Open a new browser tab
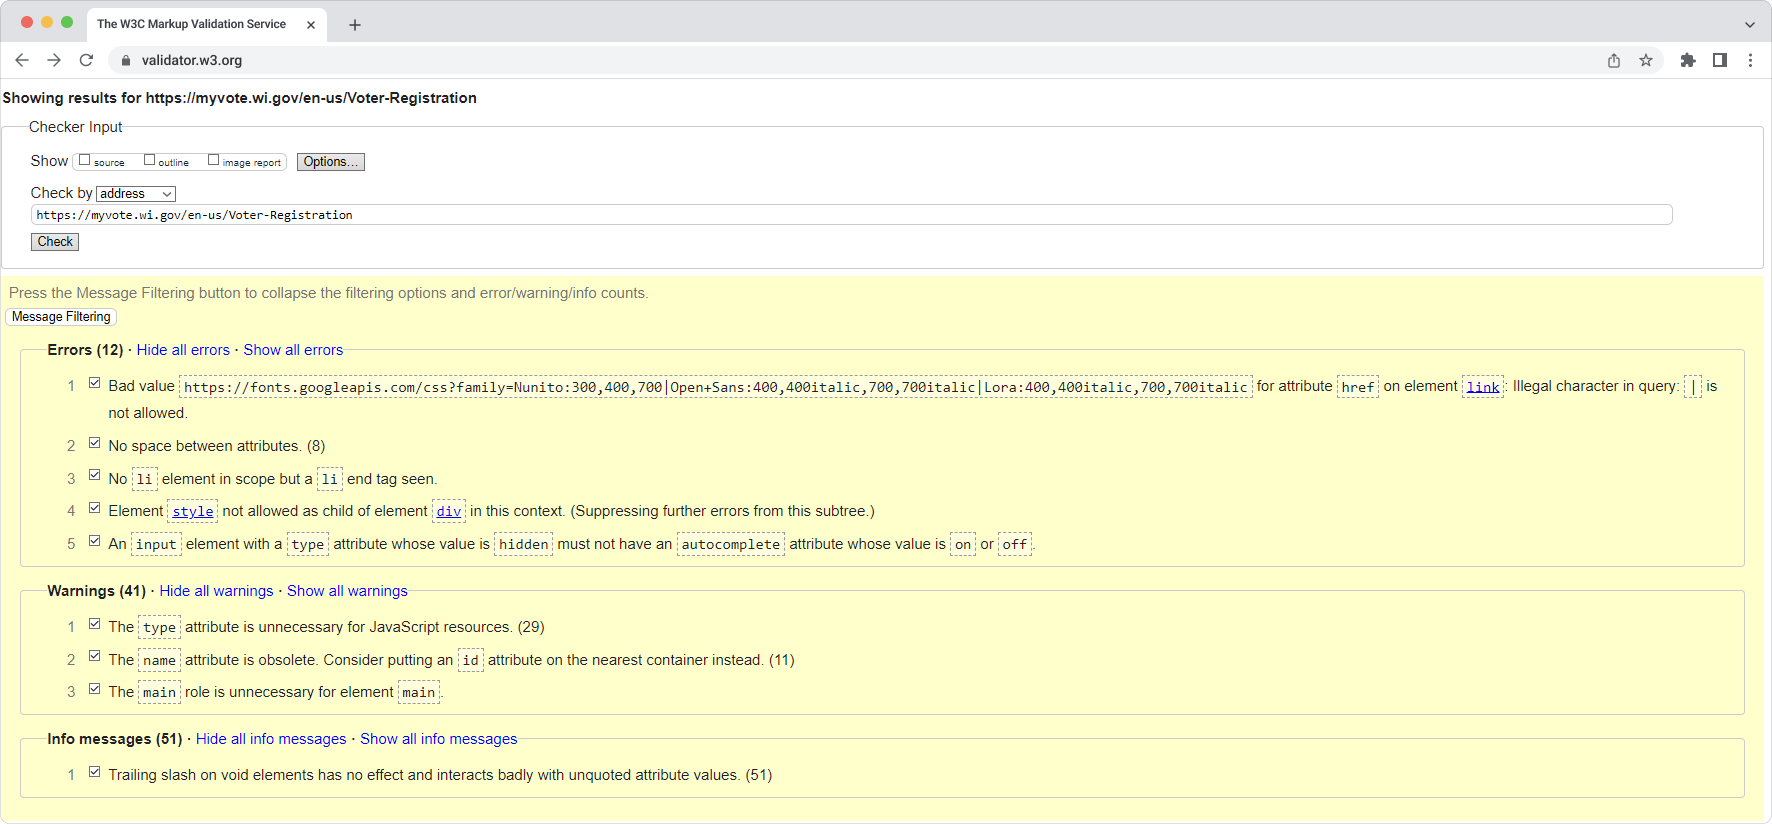The image size is (1772, 824). click(x=355, y=25)
